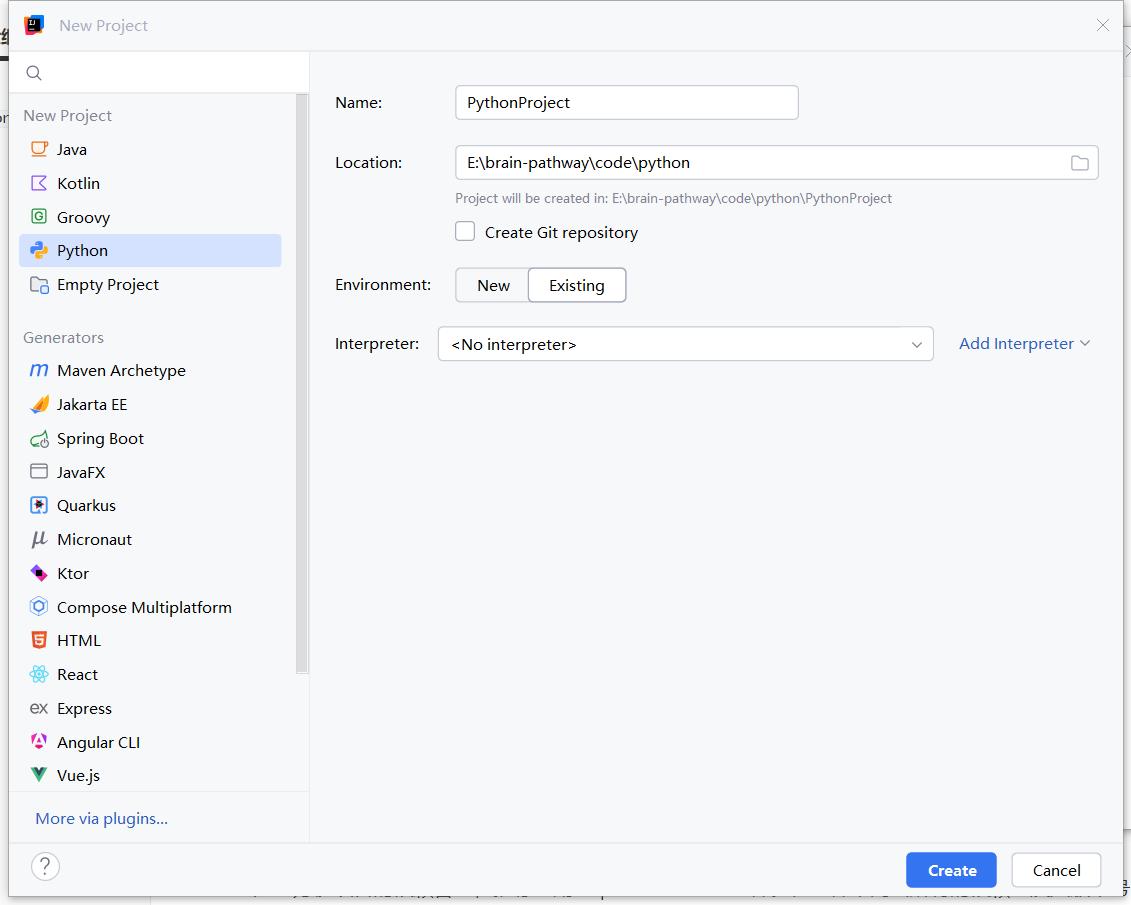Click the Empty Project folder icon
Viewport: 1131px width, 905px height.
coord(39,284)
